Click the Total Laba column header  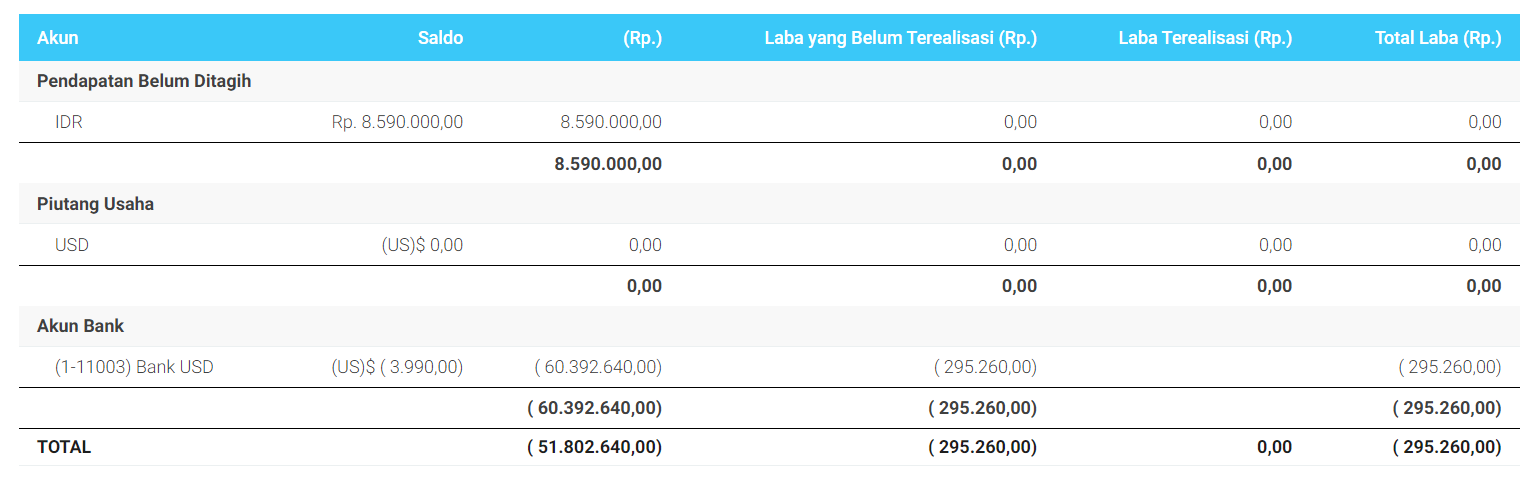pos(1438,39)
